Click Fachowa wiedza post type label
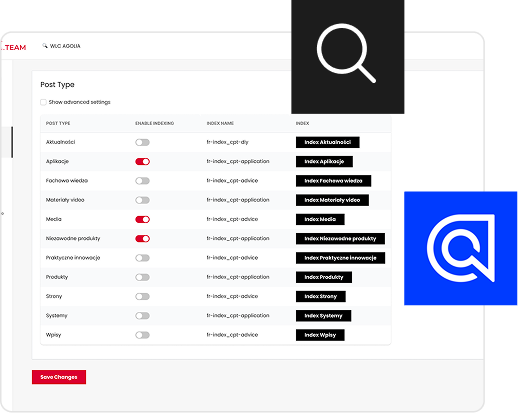 (x=67, y=181)
